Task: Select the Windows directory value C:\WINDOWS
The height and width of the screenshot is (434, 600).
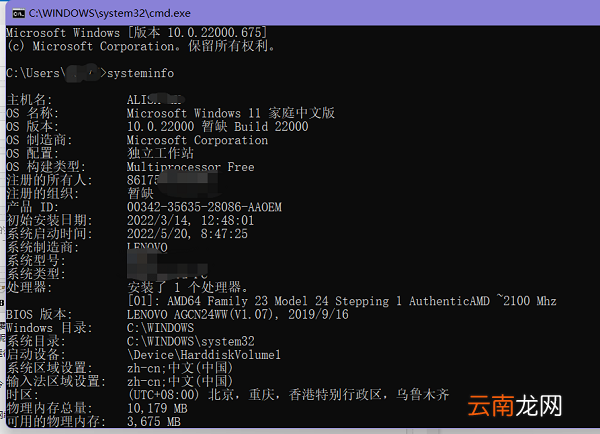Action: tap(160, 328)
